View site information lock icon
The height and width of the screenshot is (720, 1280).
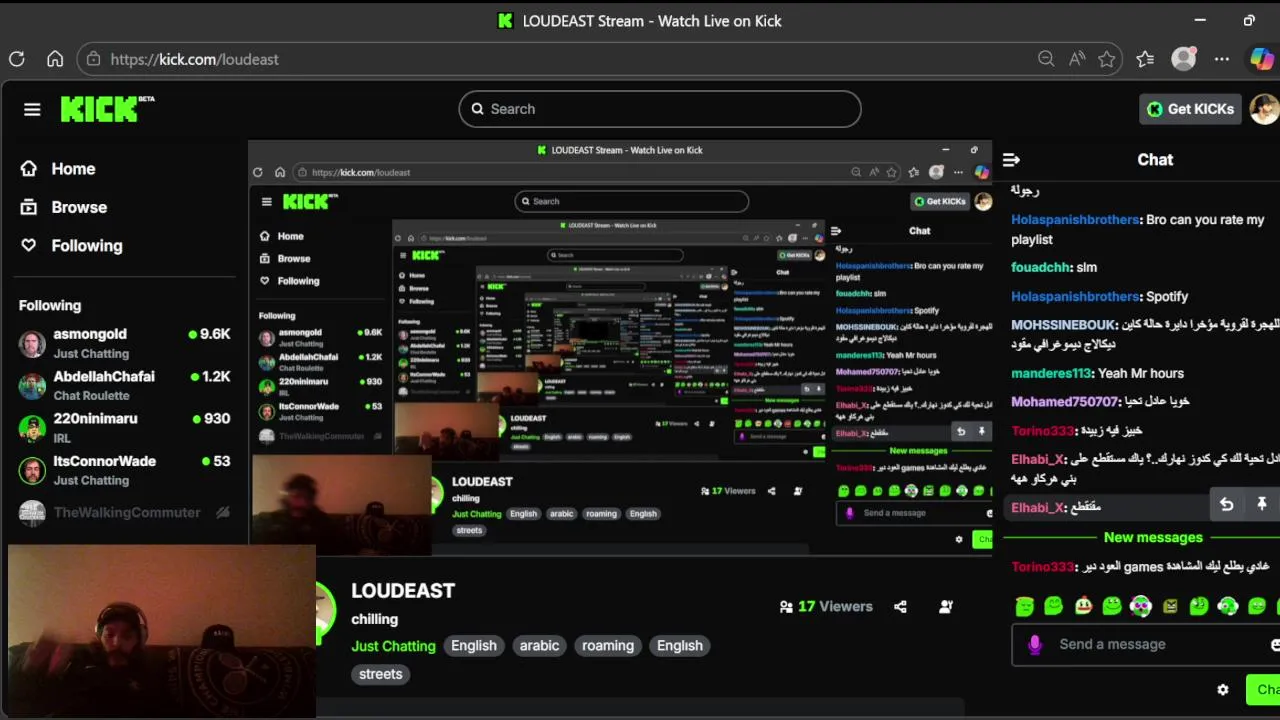click(93, 59)
